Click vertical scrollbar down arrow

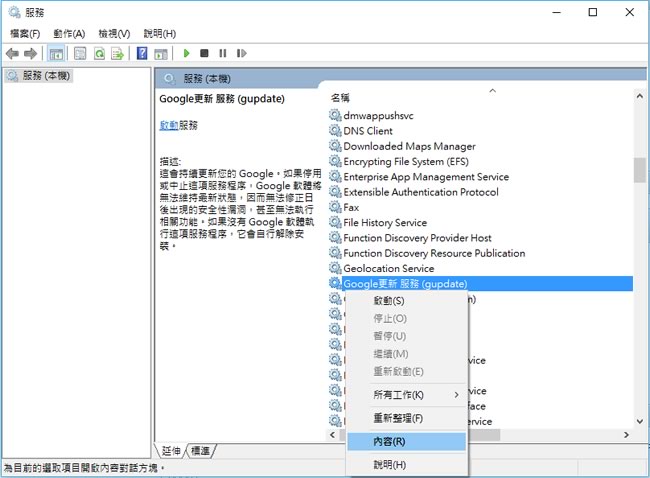tap(640, 421)
